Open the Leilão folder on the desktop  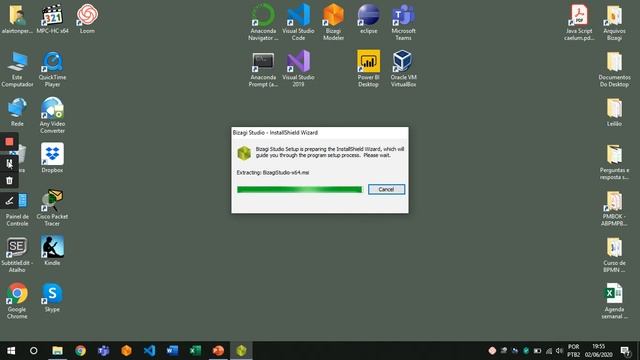pos(614,112)
